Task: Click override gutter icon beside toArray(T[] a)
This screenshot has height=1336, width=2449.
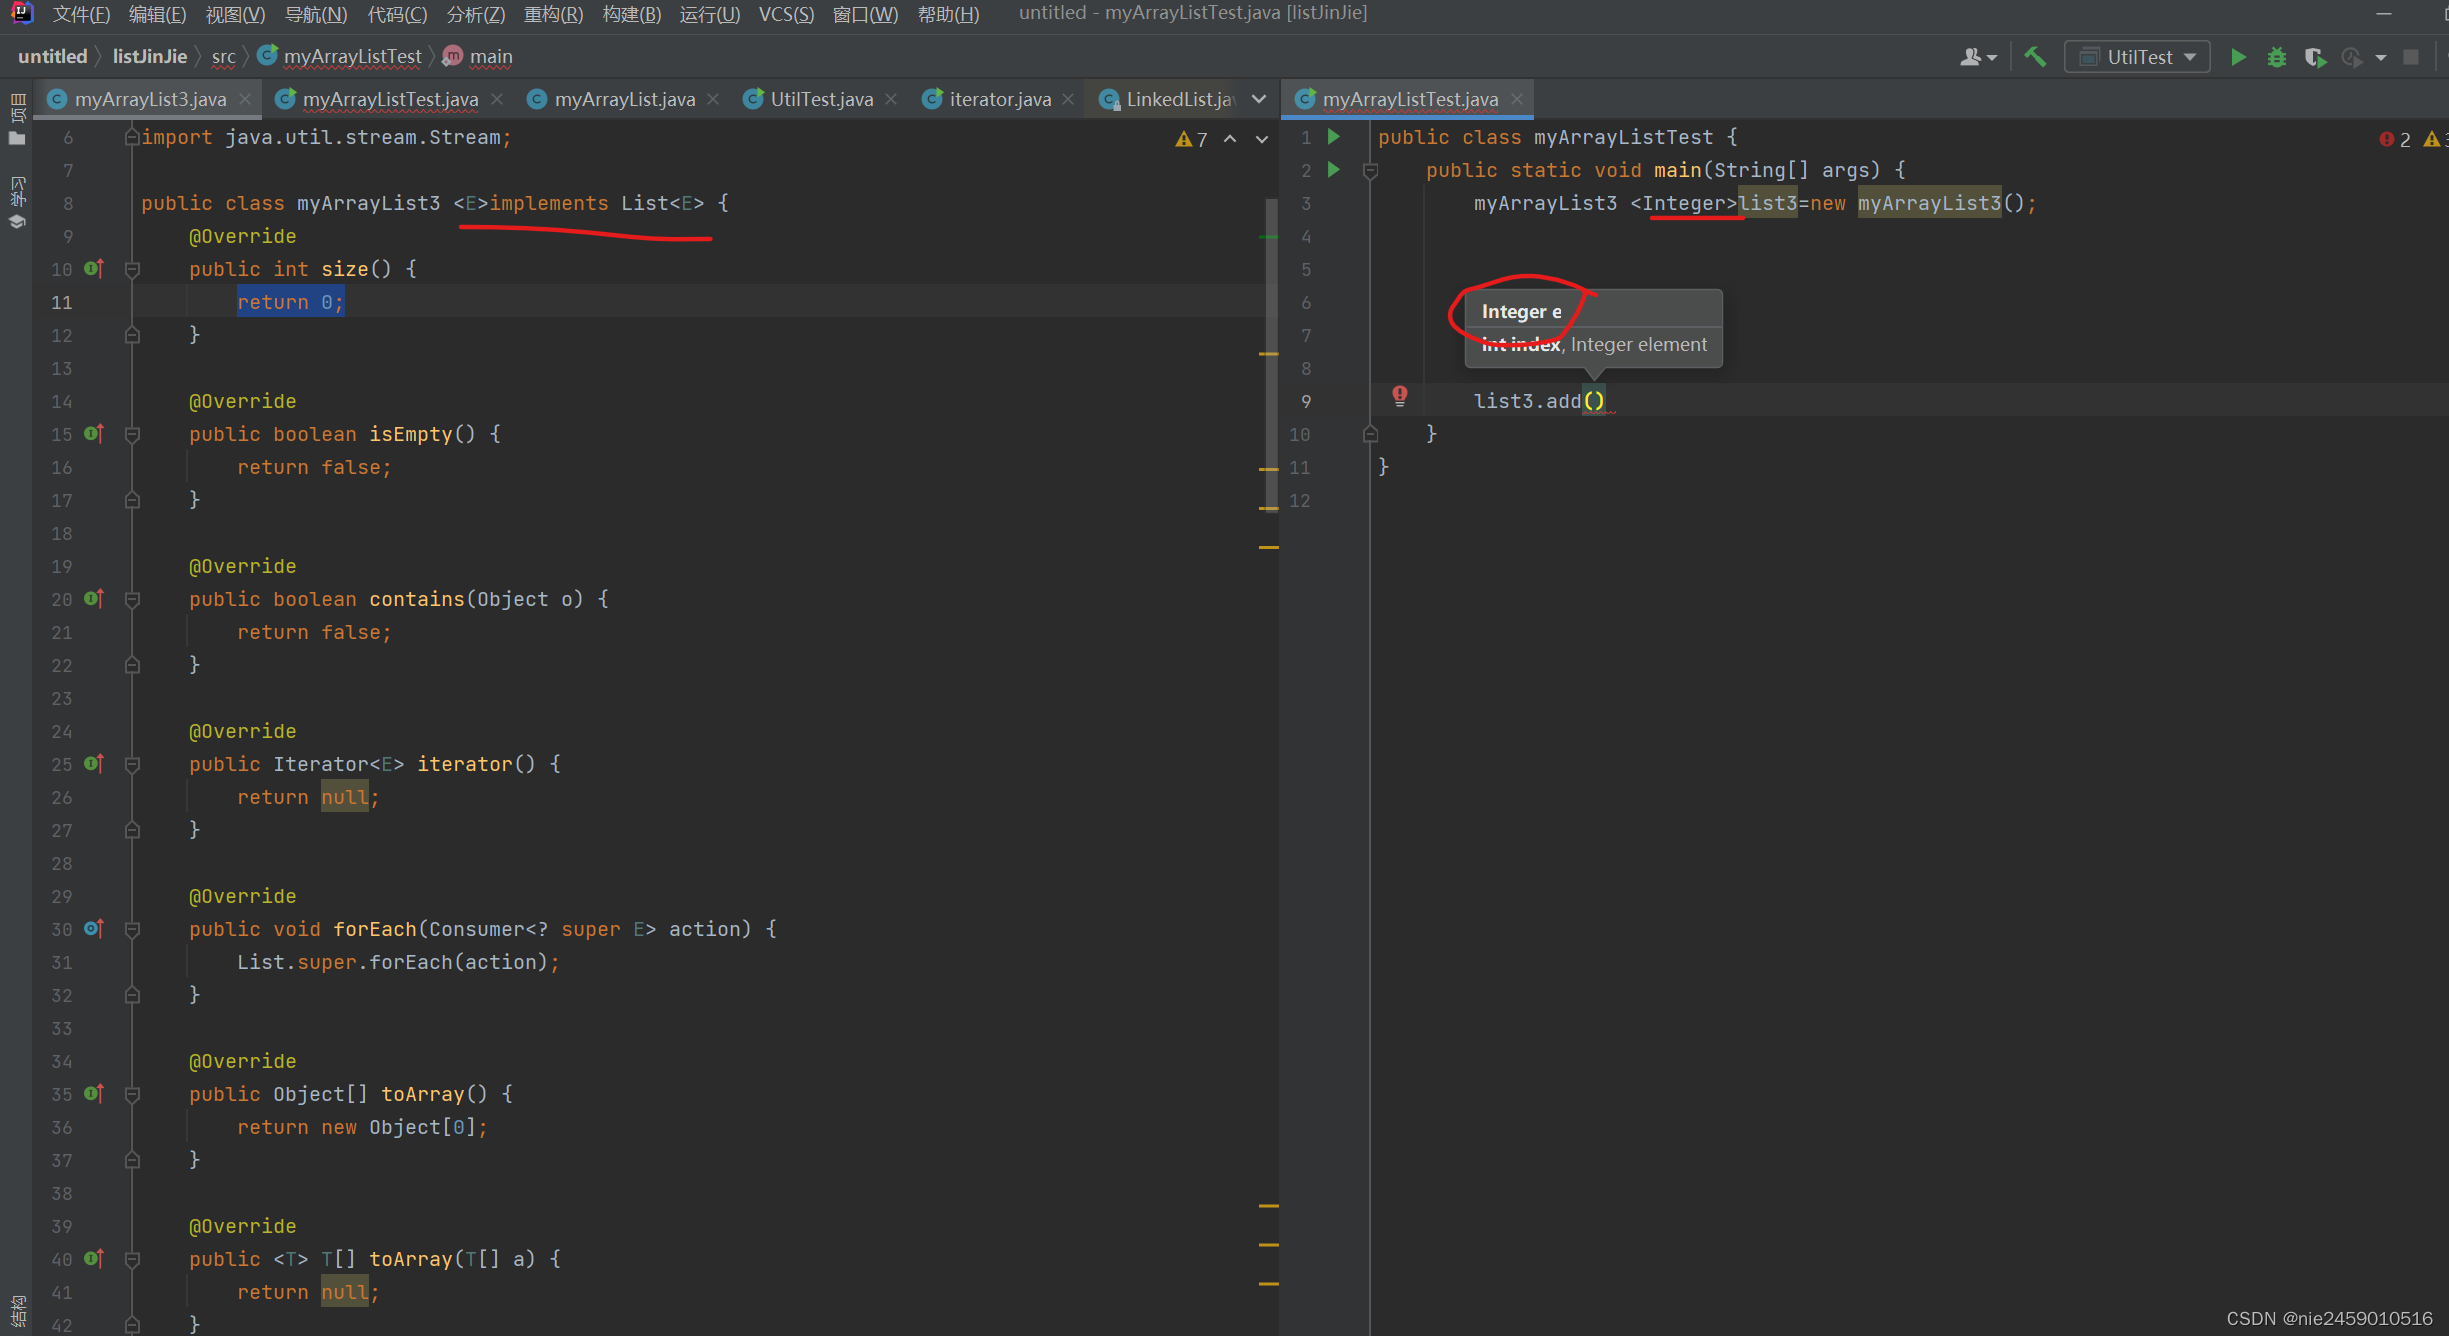Action: 94,1258
